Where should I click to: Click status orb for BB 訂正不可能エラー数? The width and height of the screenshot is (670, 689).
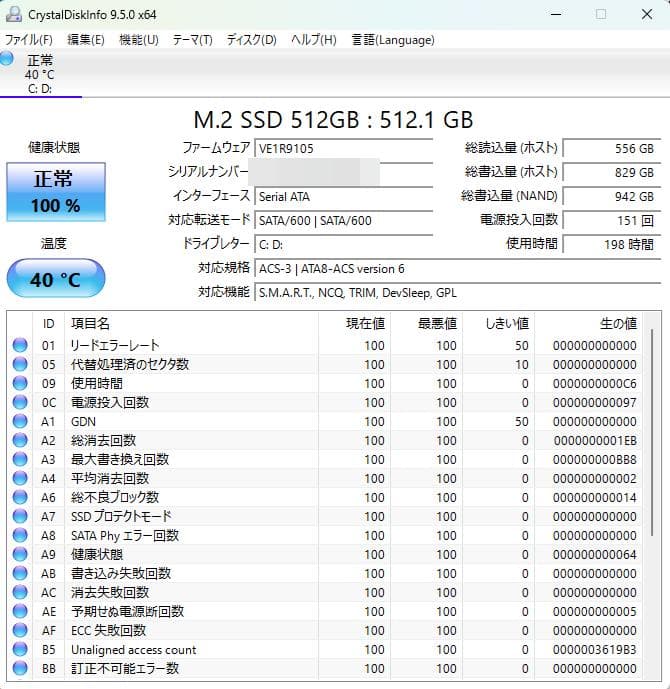click(20, 668)
